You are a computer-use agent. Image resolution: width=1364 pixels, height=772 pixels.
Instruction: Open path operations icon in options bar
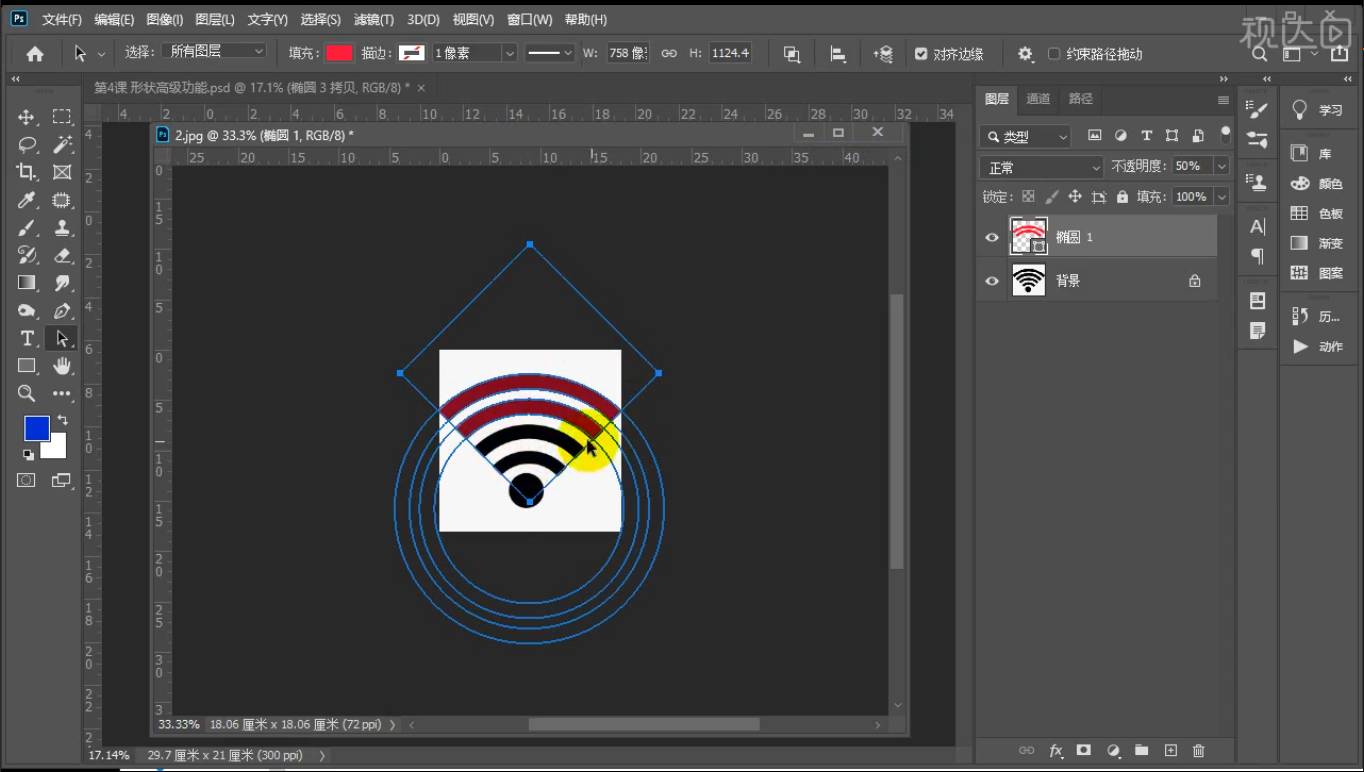click(x=792, y=54)
